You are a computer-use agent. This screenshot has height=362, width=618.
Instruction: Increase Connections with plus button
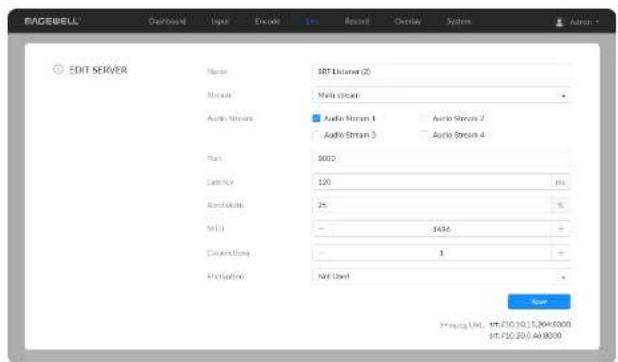560,253
